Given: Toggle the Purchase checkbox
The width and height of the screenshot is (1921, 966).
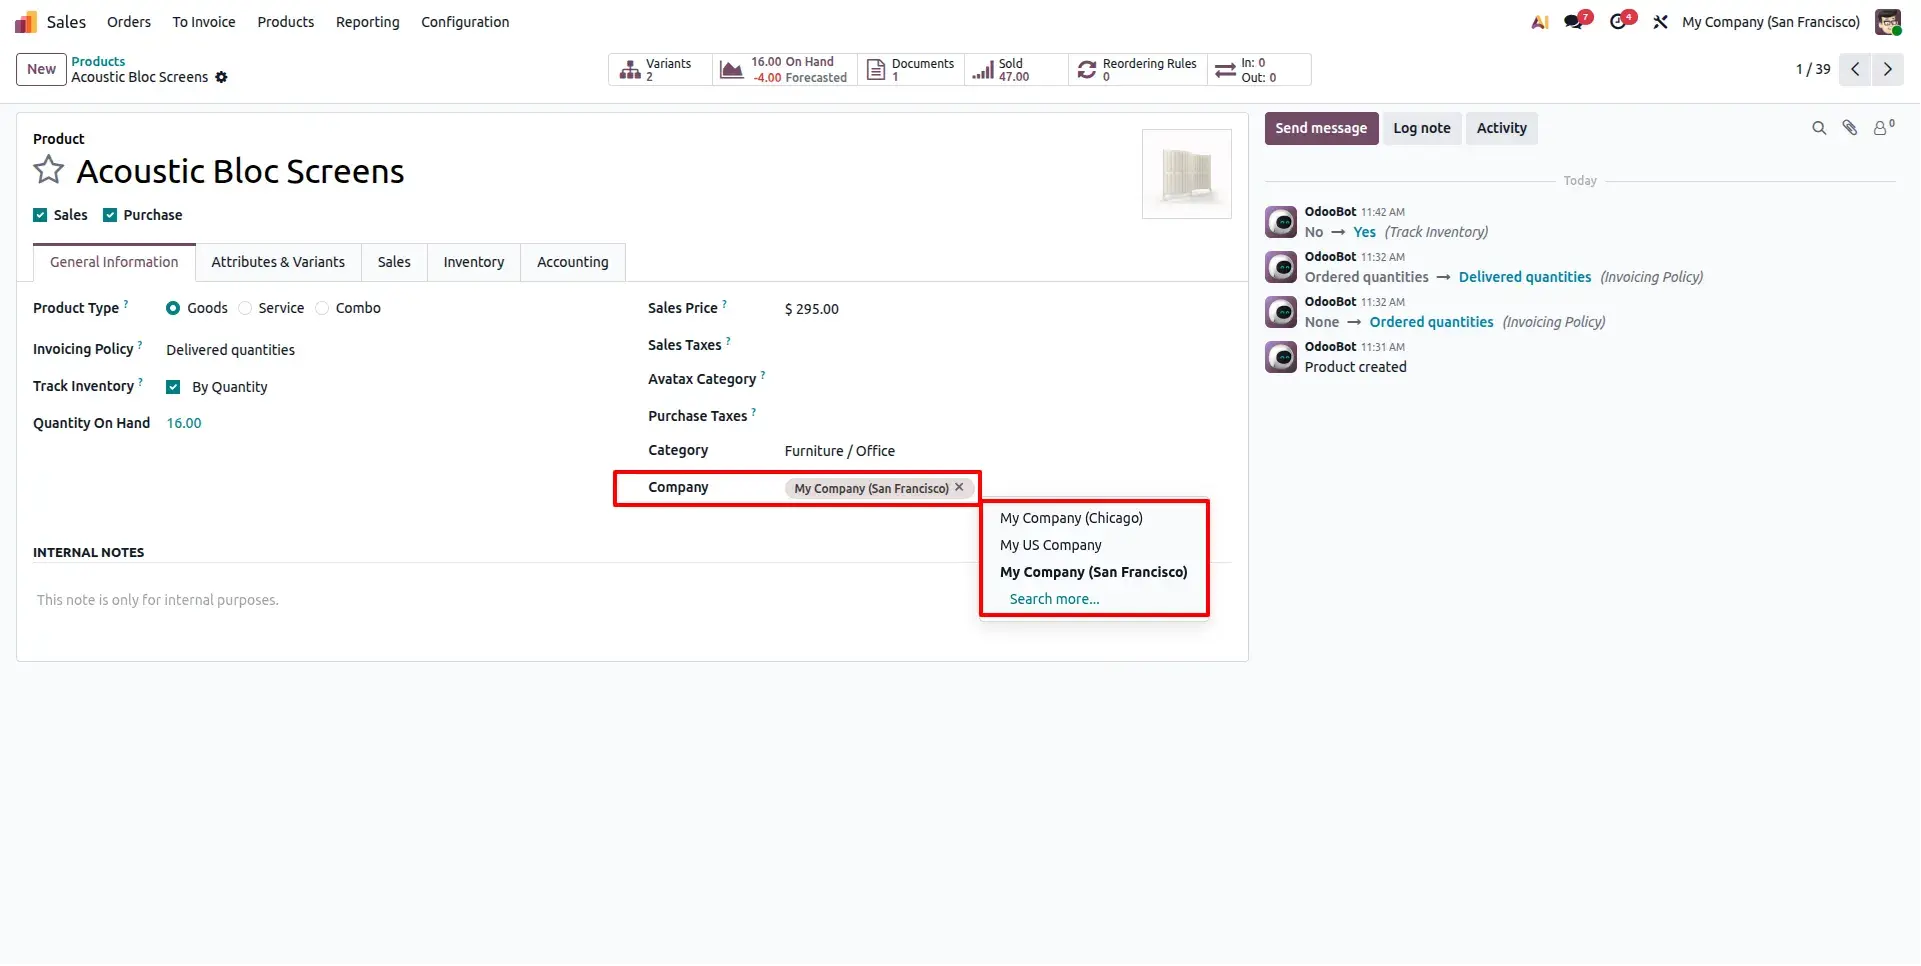Looking at the screenshot, I should (x=110, y=215).
